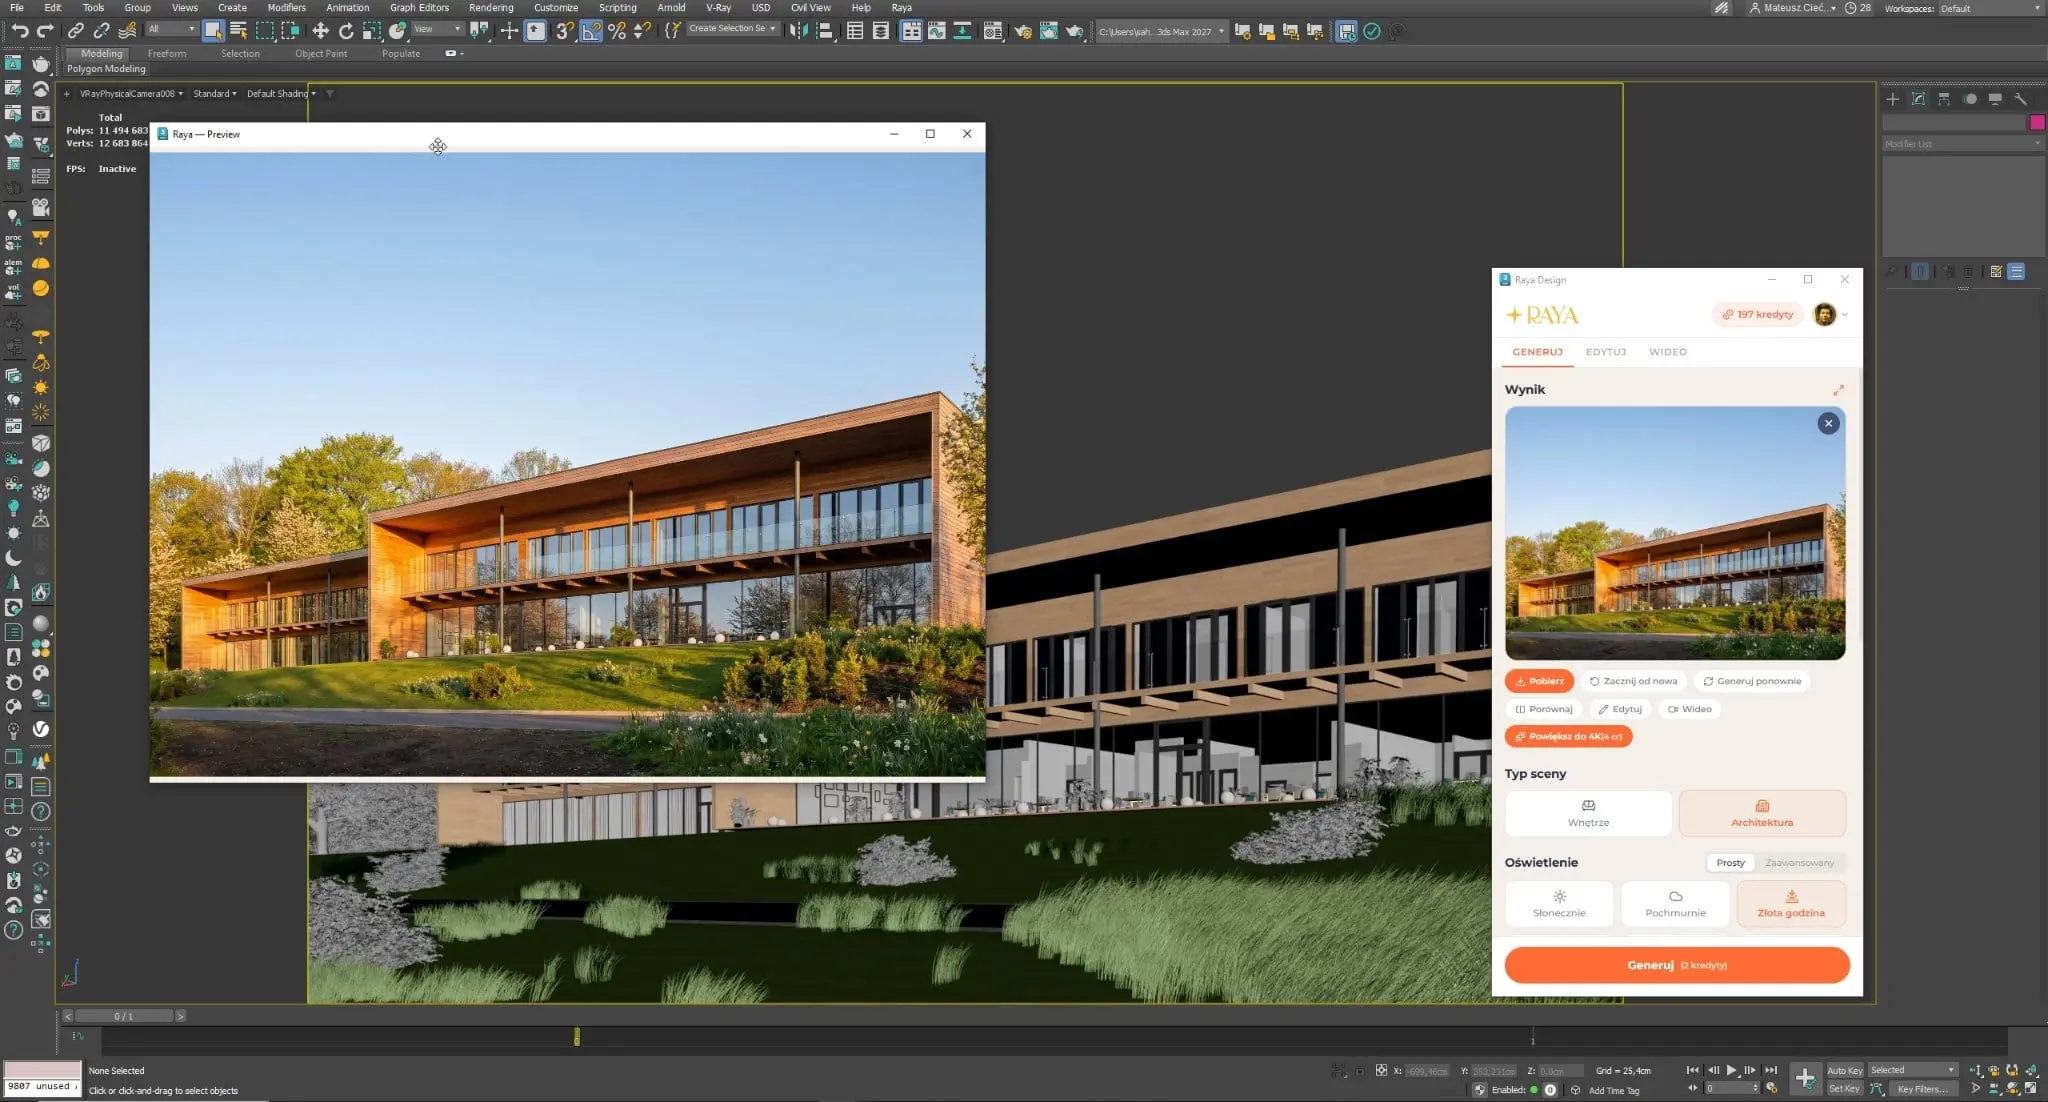Click the Select and Link chain icon
Screen dimensions: 2048x1102
click(75, 31)
